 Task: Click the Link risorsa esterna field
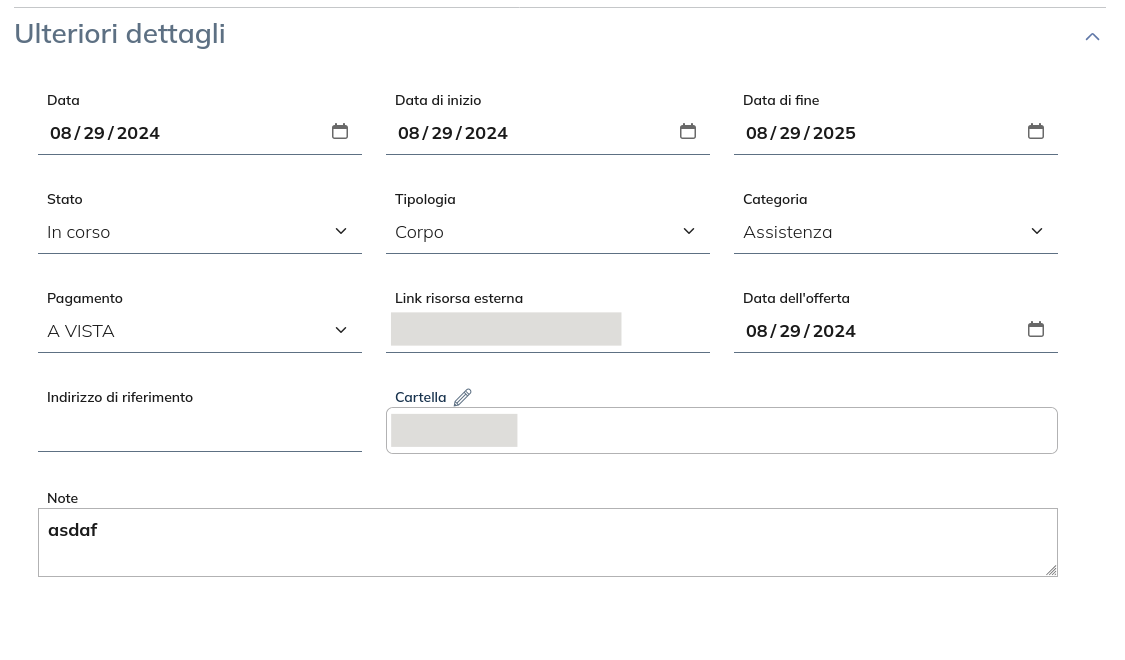pyautogui.click(x=506, y=328)
